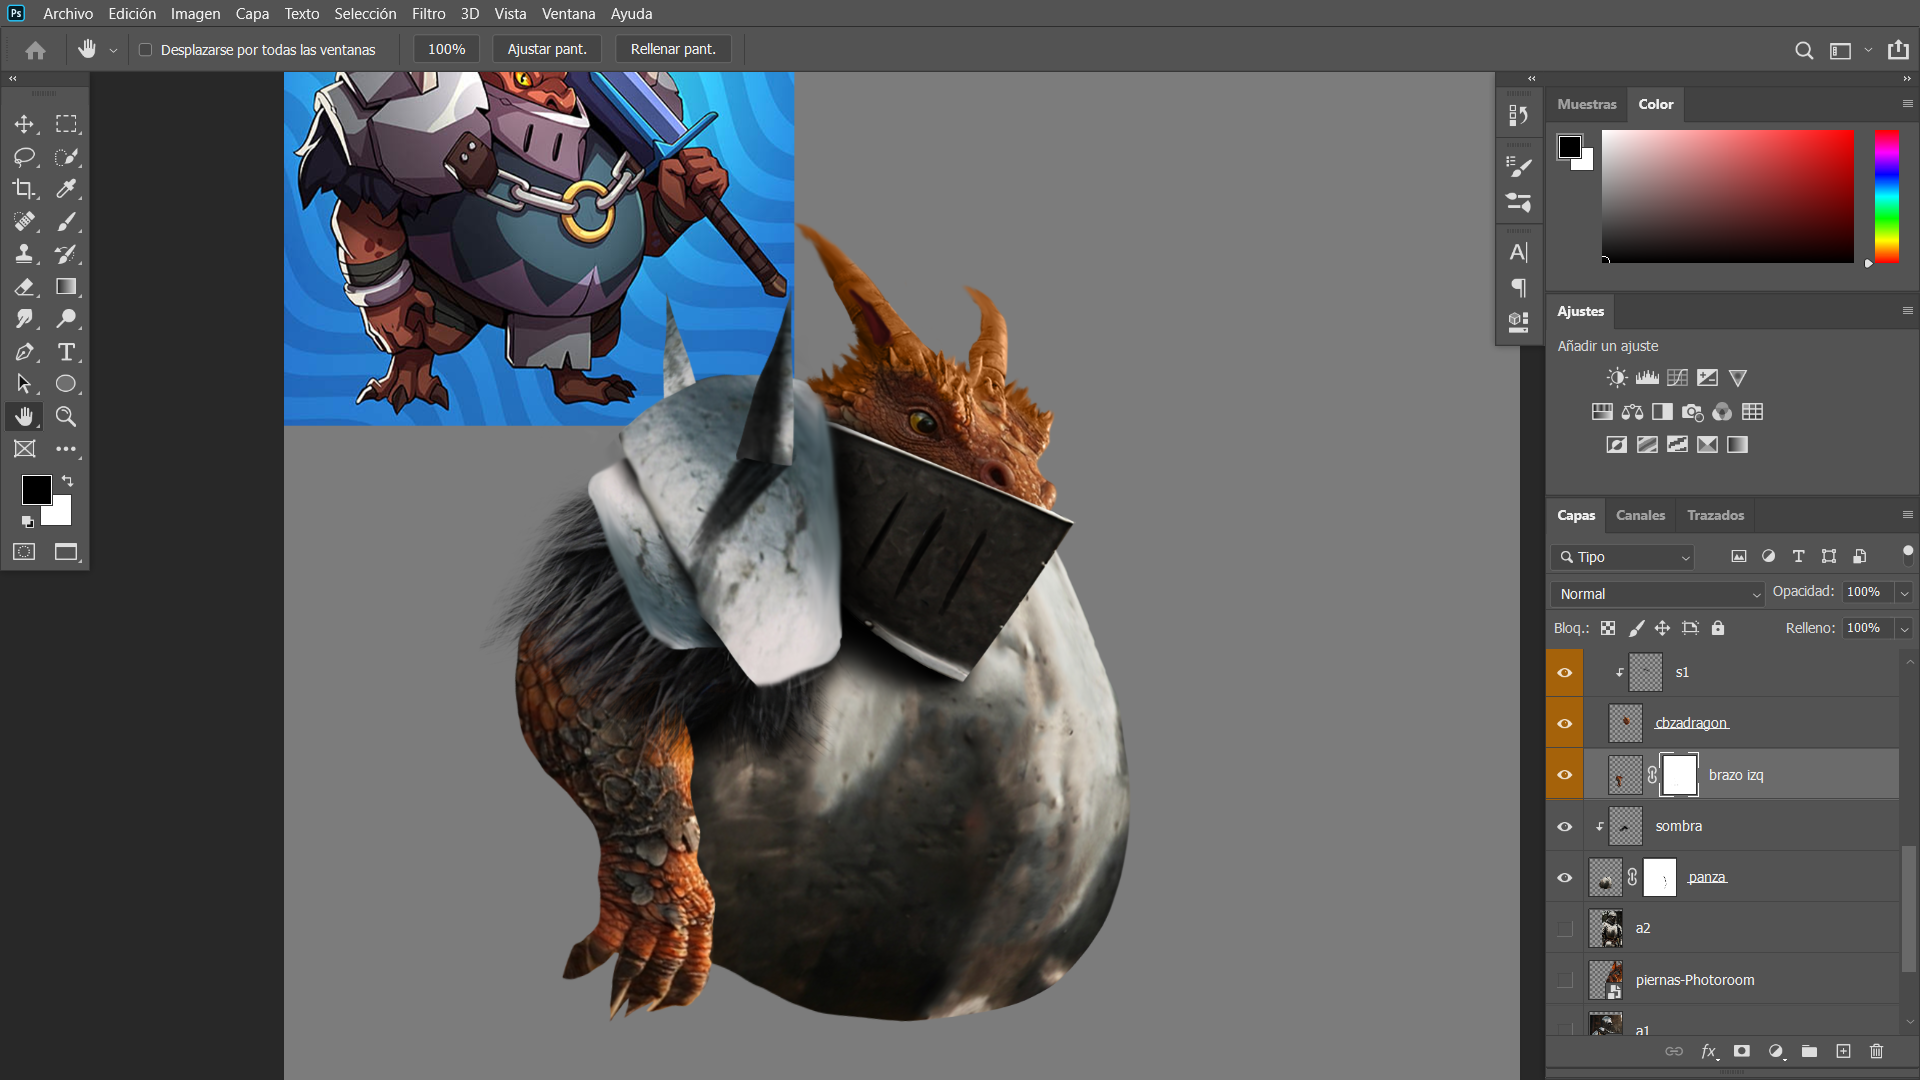Select the Zoom tool

click(66, 417)
